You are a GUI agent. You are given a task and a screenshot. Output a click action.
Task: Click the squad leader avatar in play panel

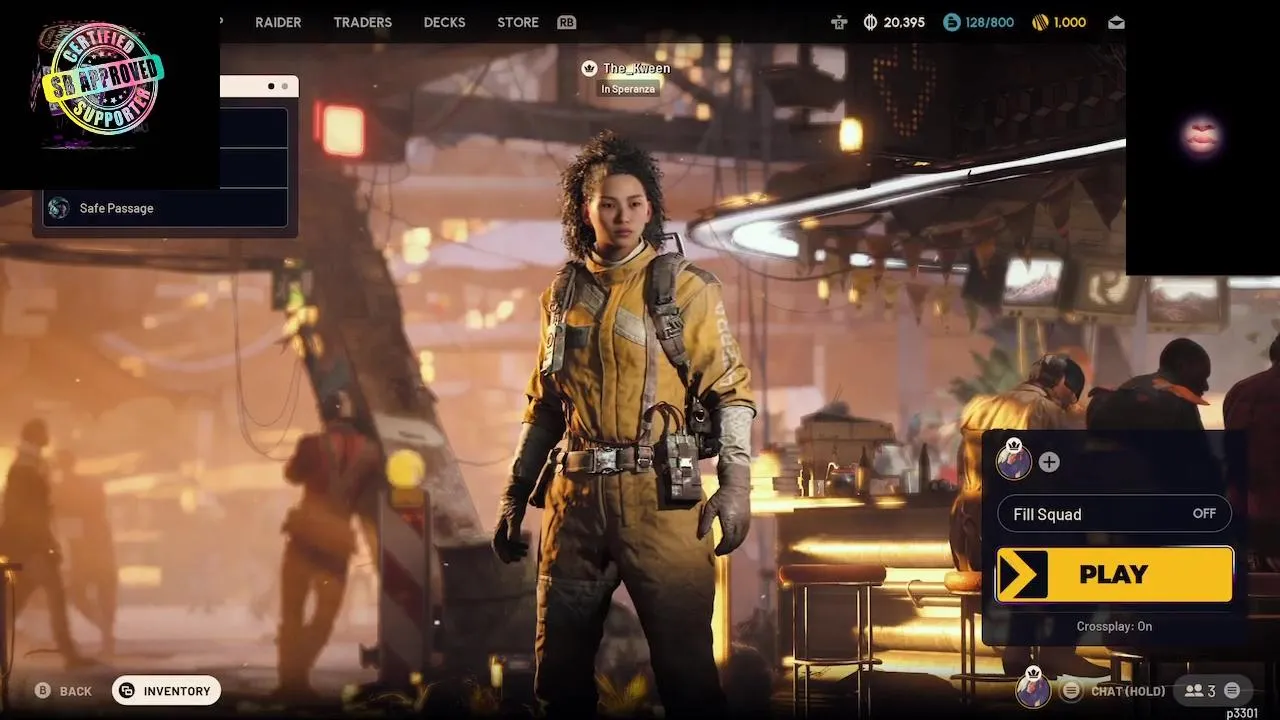(1014, 461)
